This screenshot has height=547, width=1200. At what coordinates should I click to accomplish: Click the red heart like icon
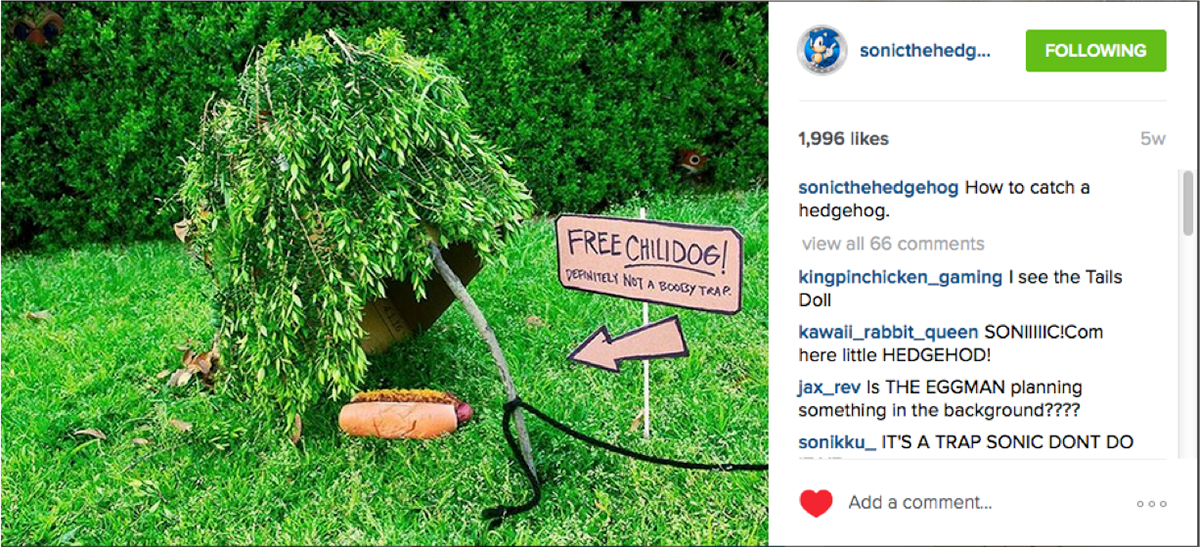point(816,503)
